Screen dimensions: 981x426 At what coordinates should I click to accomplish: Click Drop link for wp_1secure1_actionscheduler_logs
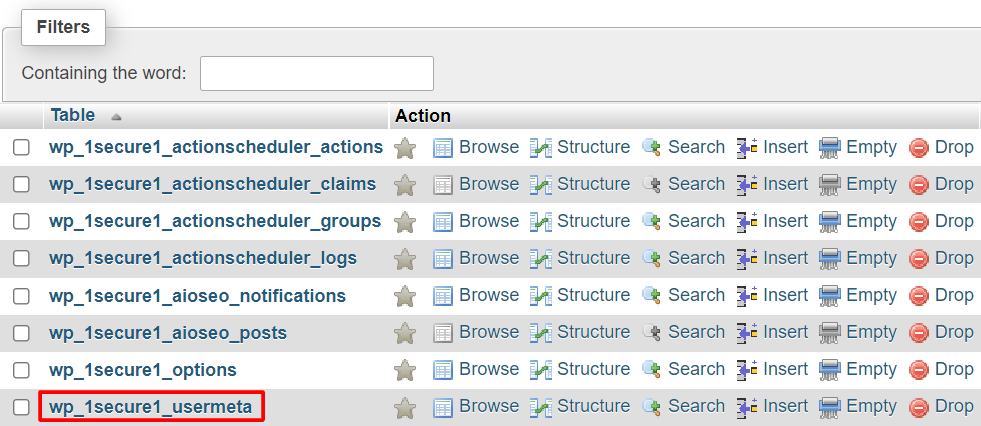pyautogui.click(x=953, y=259)
